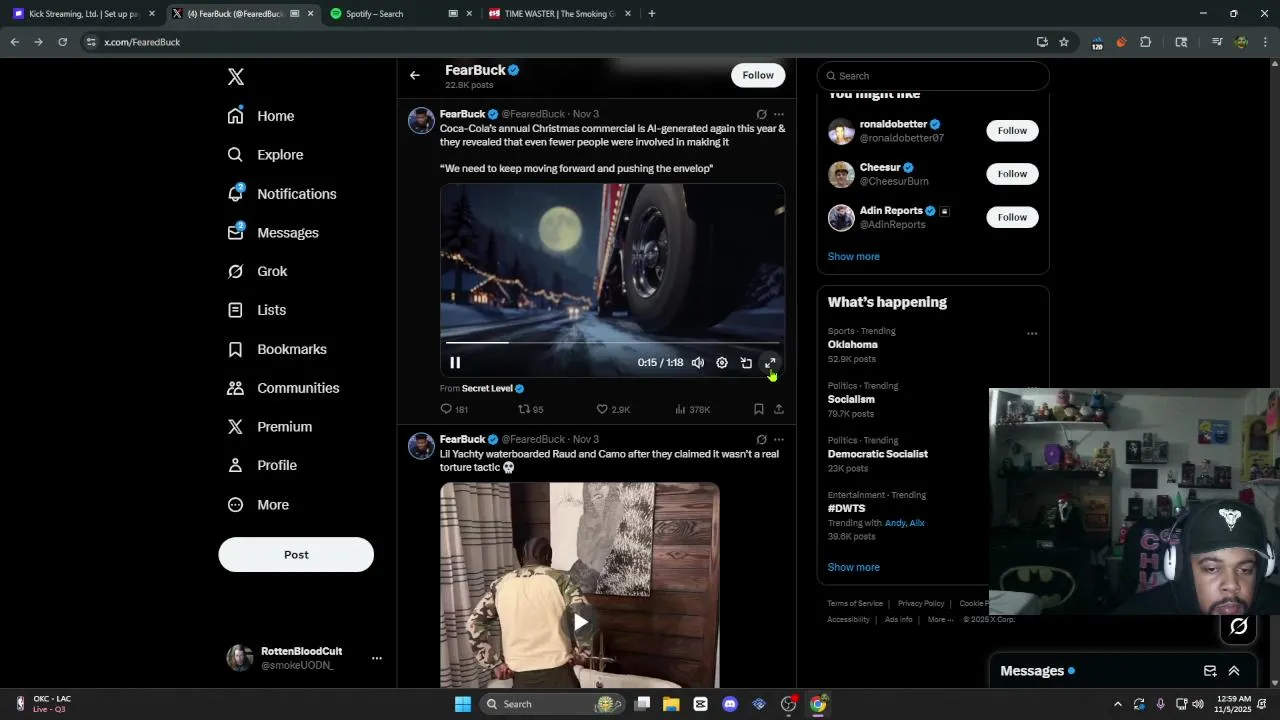Follow Adin Reports
The image size is (1280, 720).
tap(1012, 217)
